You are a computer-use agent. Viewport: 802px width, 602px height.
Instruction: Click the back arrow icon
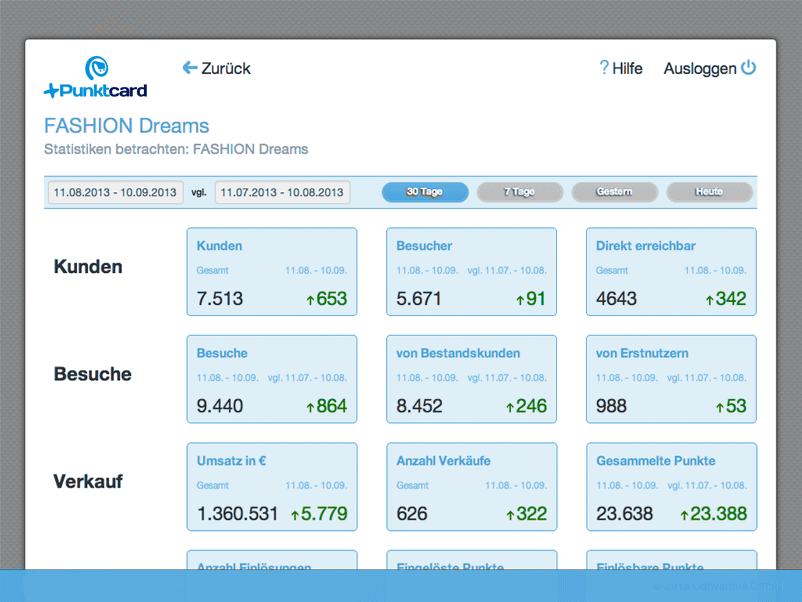(x=190, y=68)
